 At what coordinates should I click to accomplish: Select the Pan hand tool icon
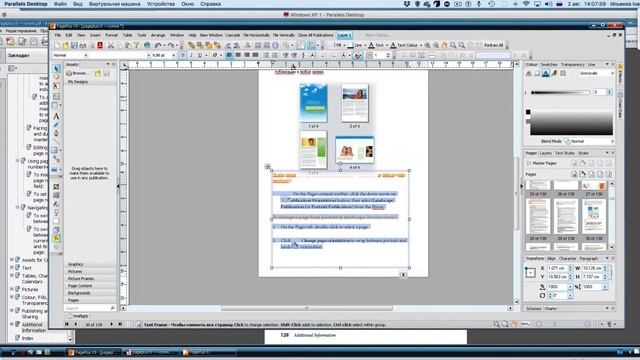[x=444, y=45]
